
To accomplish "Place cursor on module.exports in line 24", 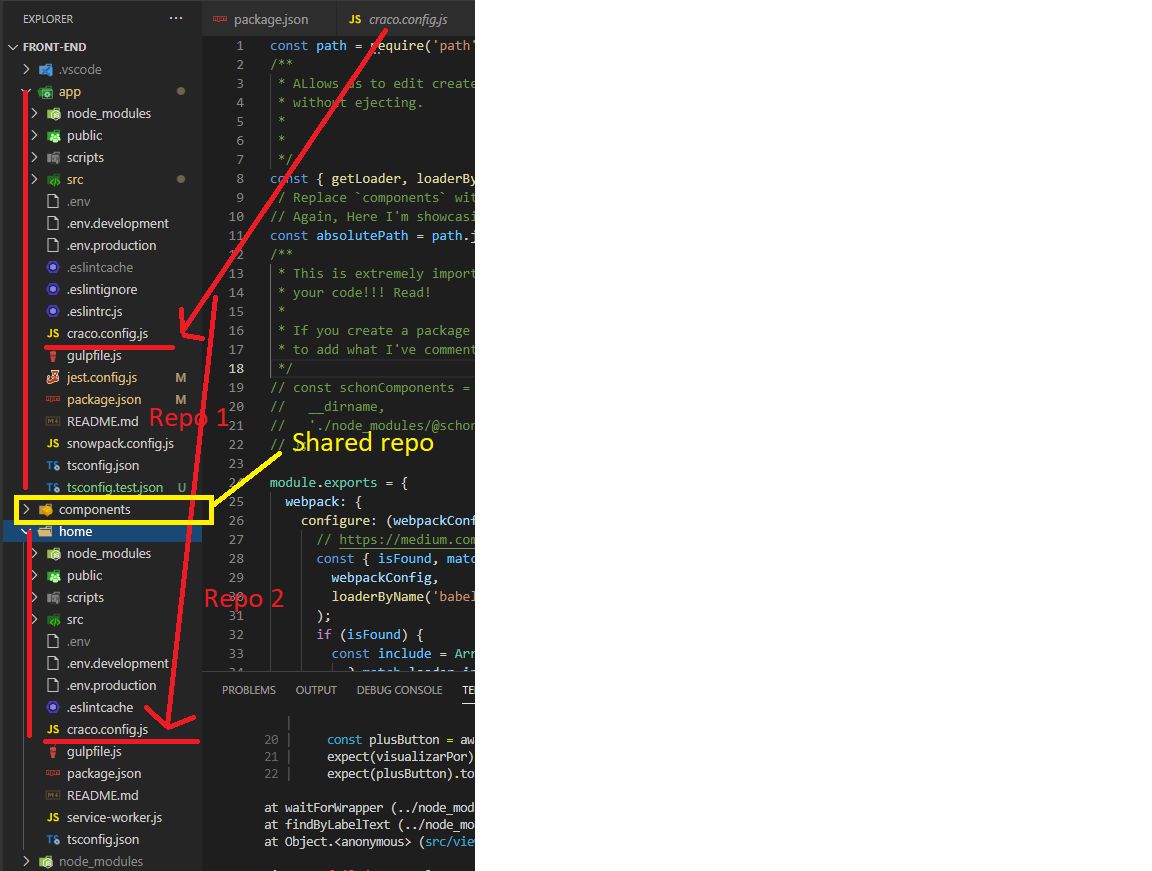I will tap(323, 483).
